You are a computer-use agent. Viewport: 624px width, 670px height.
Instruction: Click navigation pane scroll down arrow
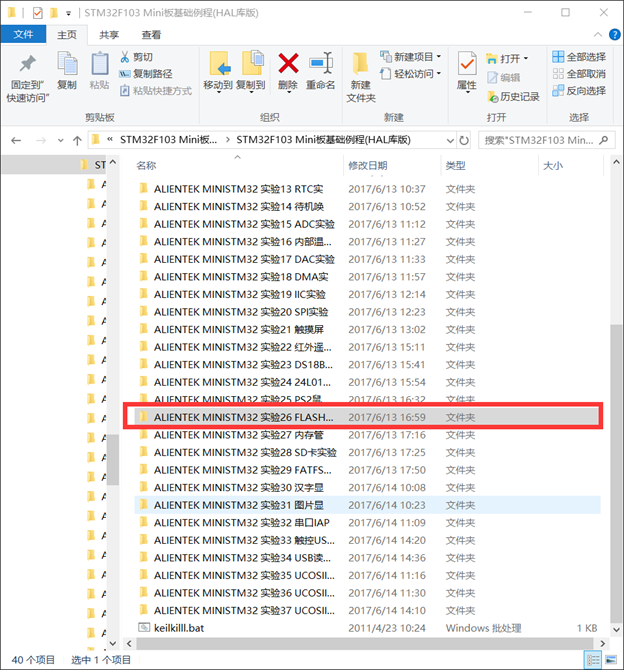[x=113, y=643]
